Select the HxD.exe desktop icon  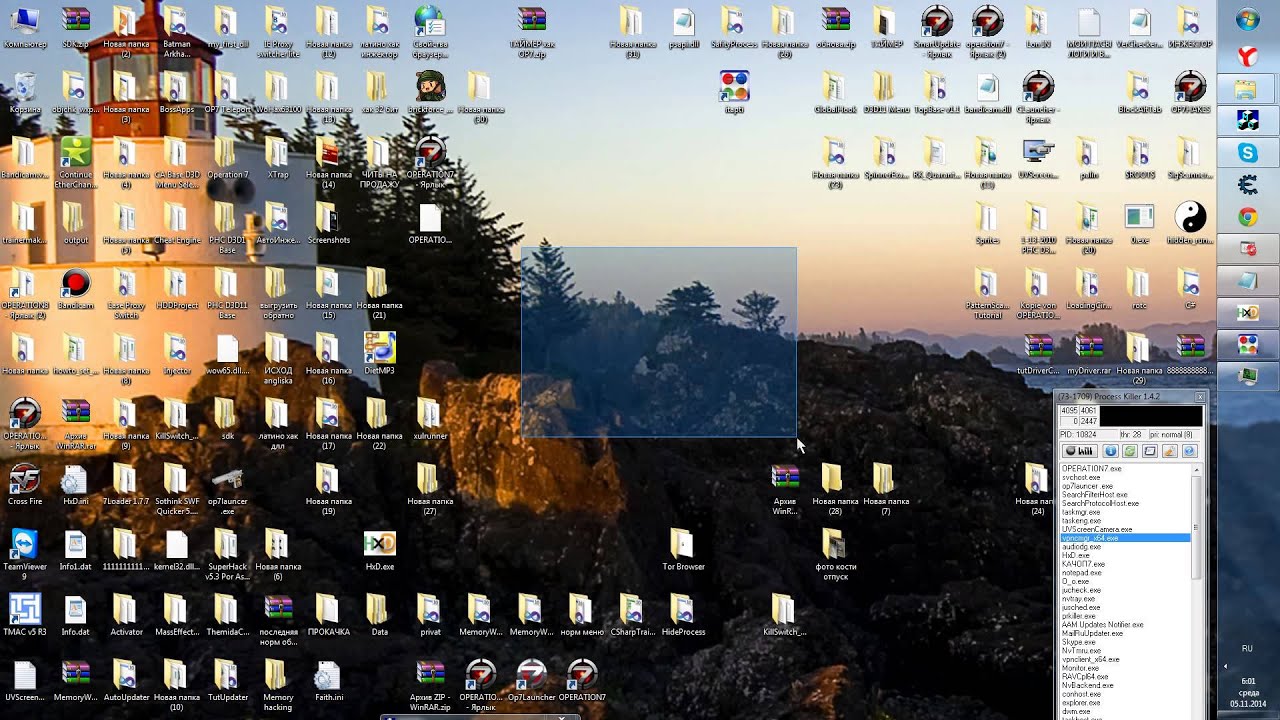pos(380,549)
